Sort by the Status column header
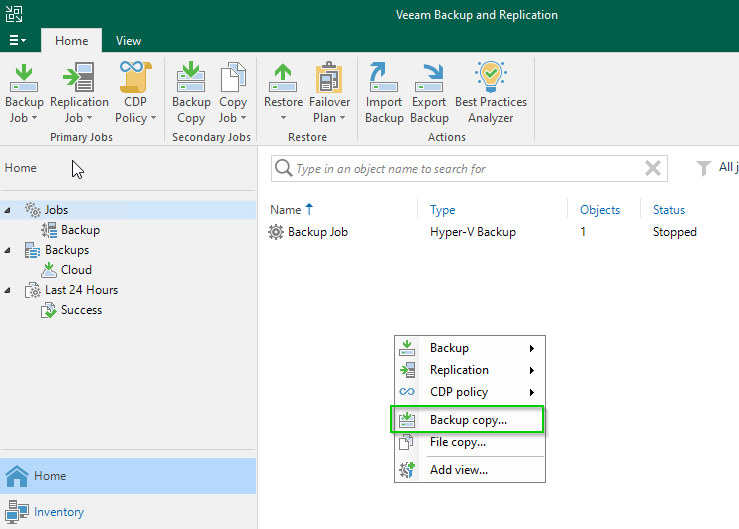 click(669, 210)
